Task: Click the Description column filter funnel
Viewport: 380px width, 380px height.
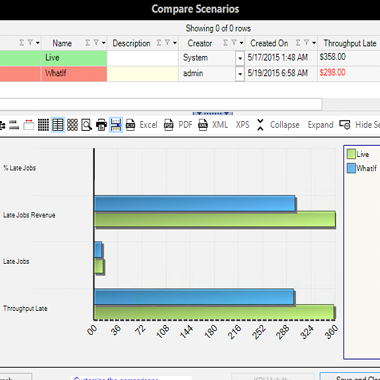Action: (167, 43)
